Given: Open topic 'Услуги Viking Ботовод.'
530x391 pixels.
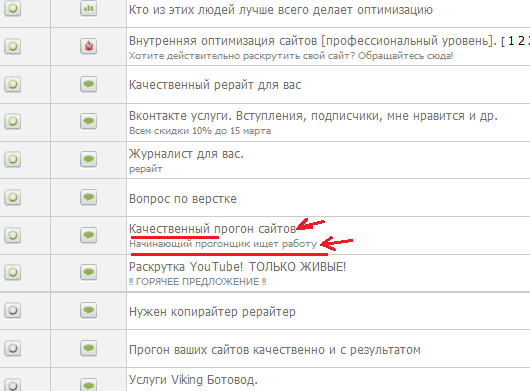Looking at the screenshot, I should [x=193, y=380].
